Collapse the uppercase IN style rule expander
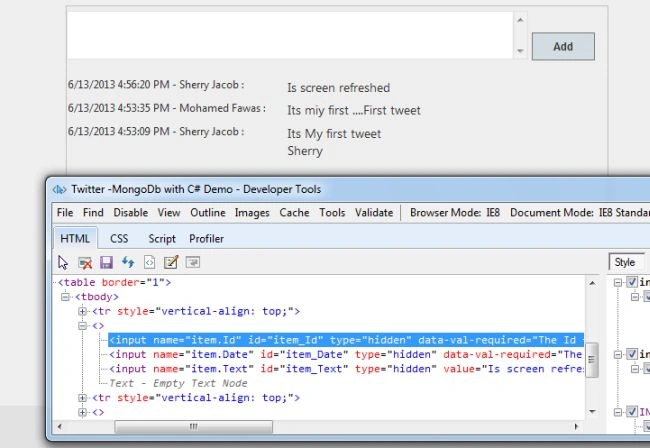 click(618, 412)
